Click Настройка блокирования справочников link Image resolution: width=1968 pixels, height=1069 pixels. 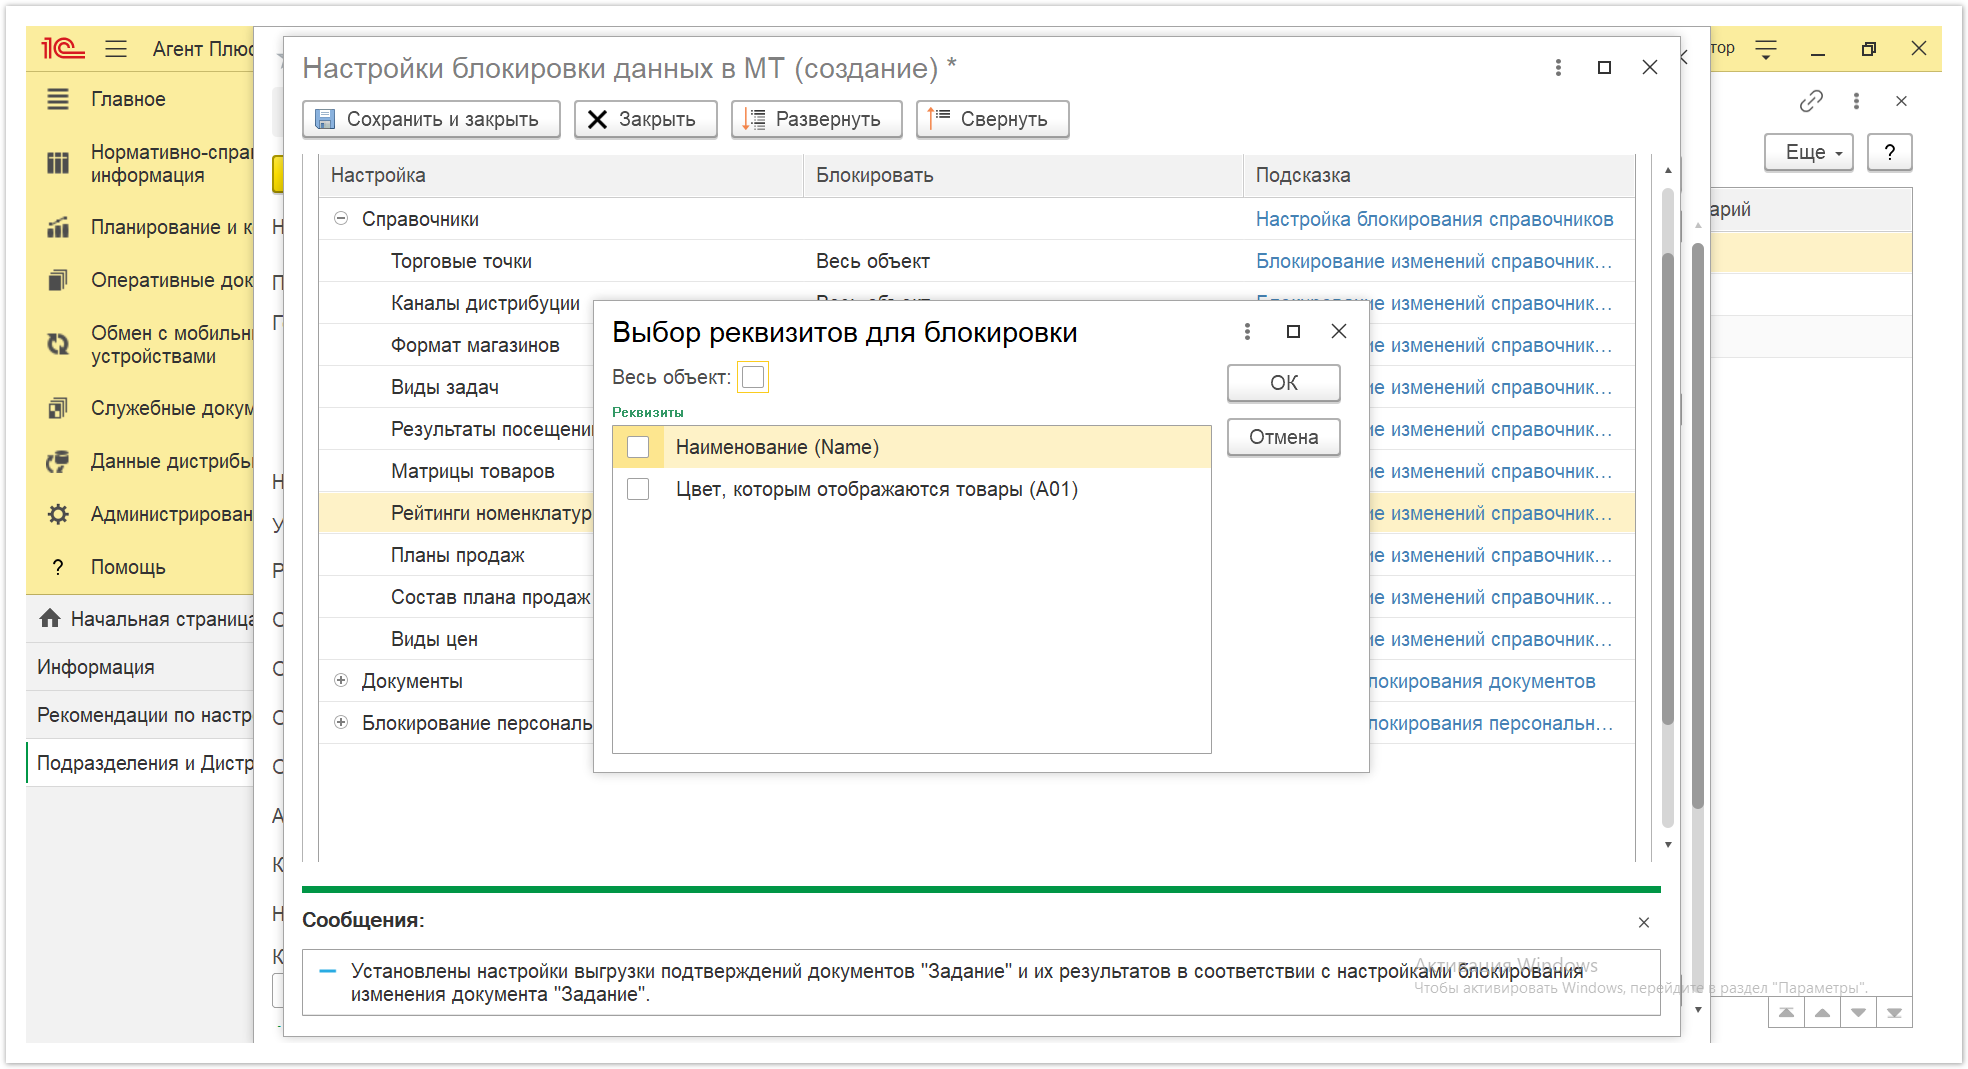point(1434,219)
